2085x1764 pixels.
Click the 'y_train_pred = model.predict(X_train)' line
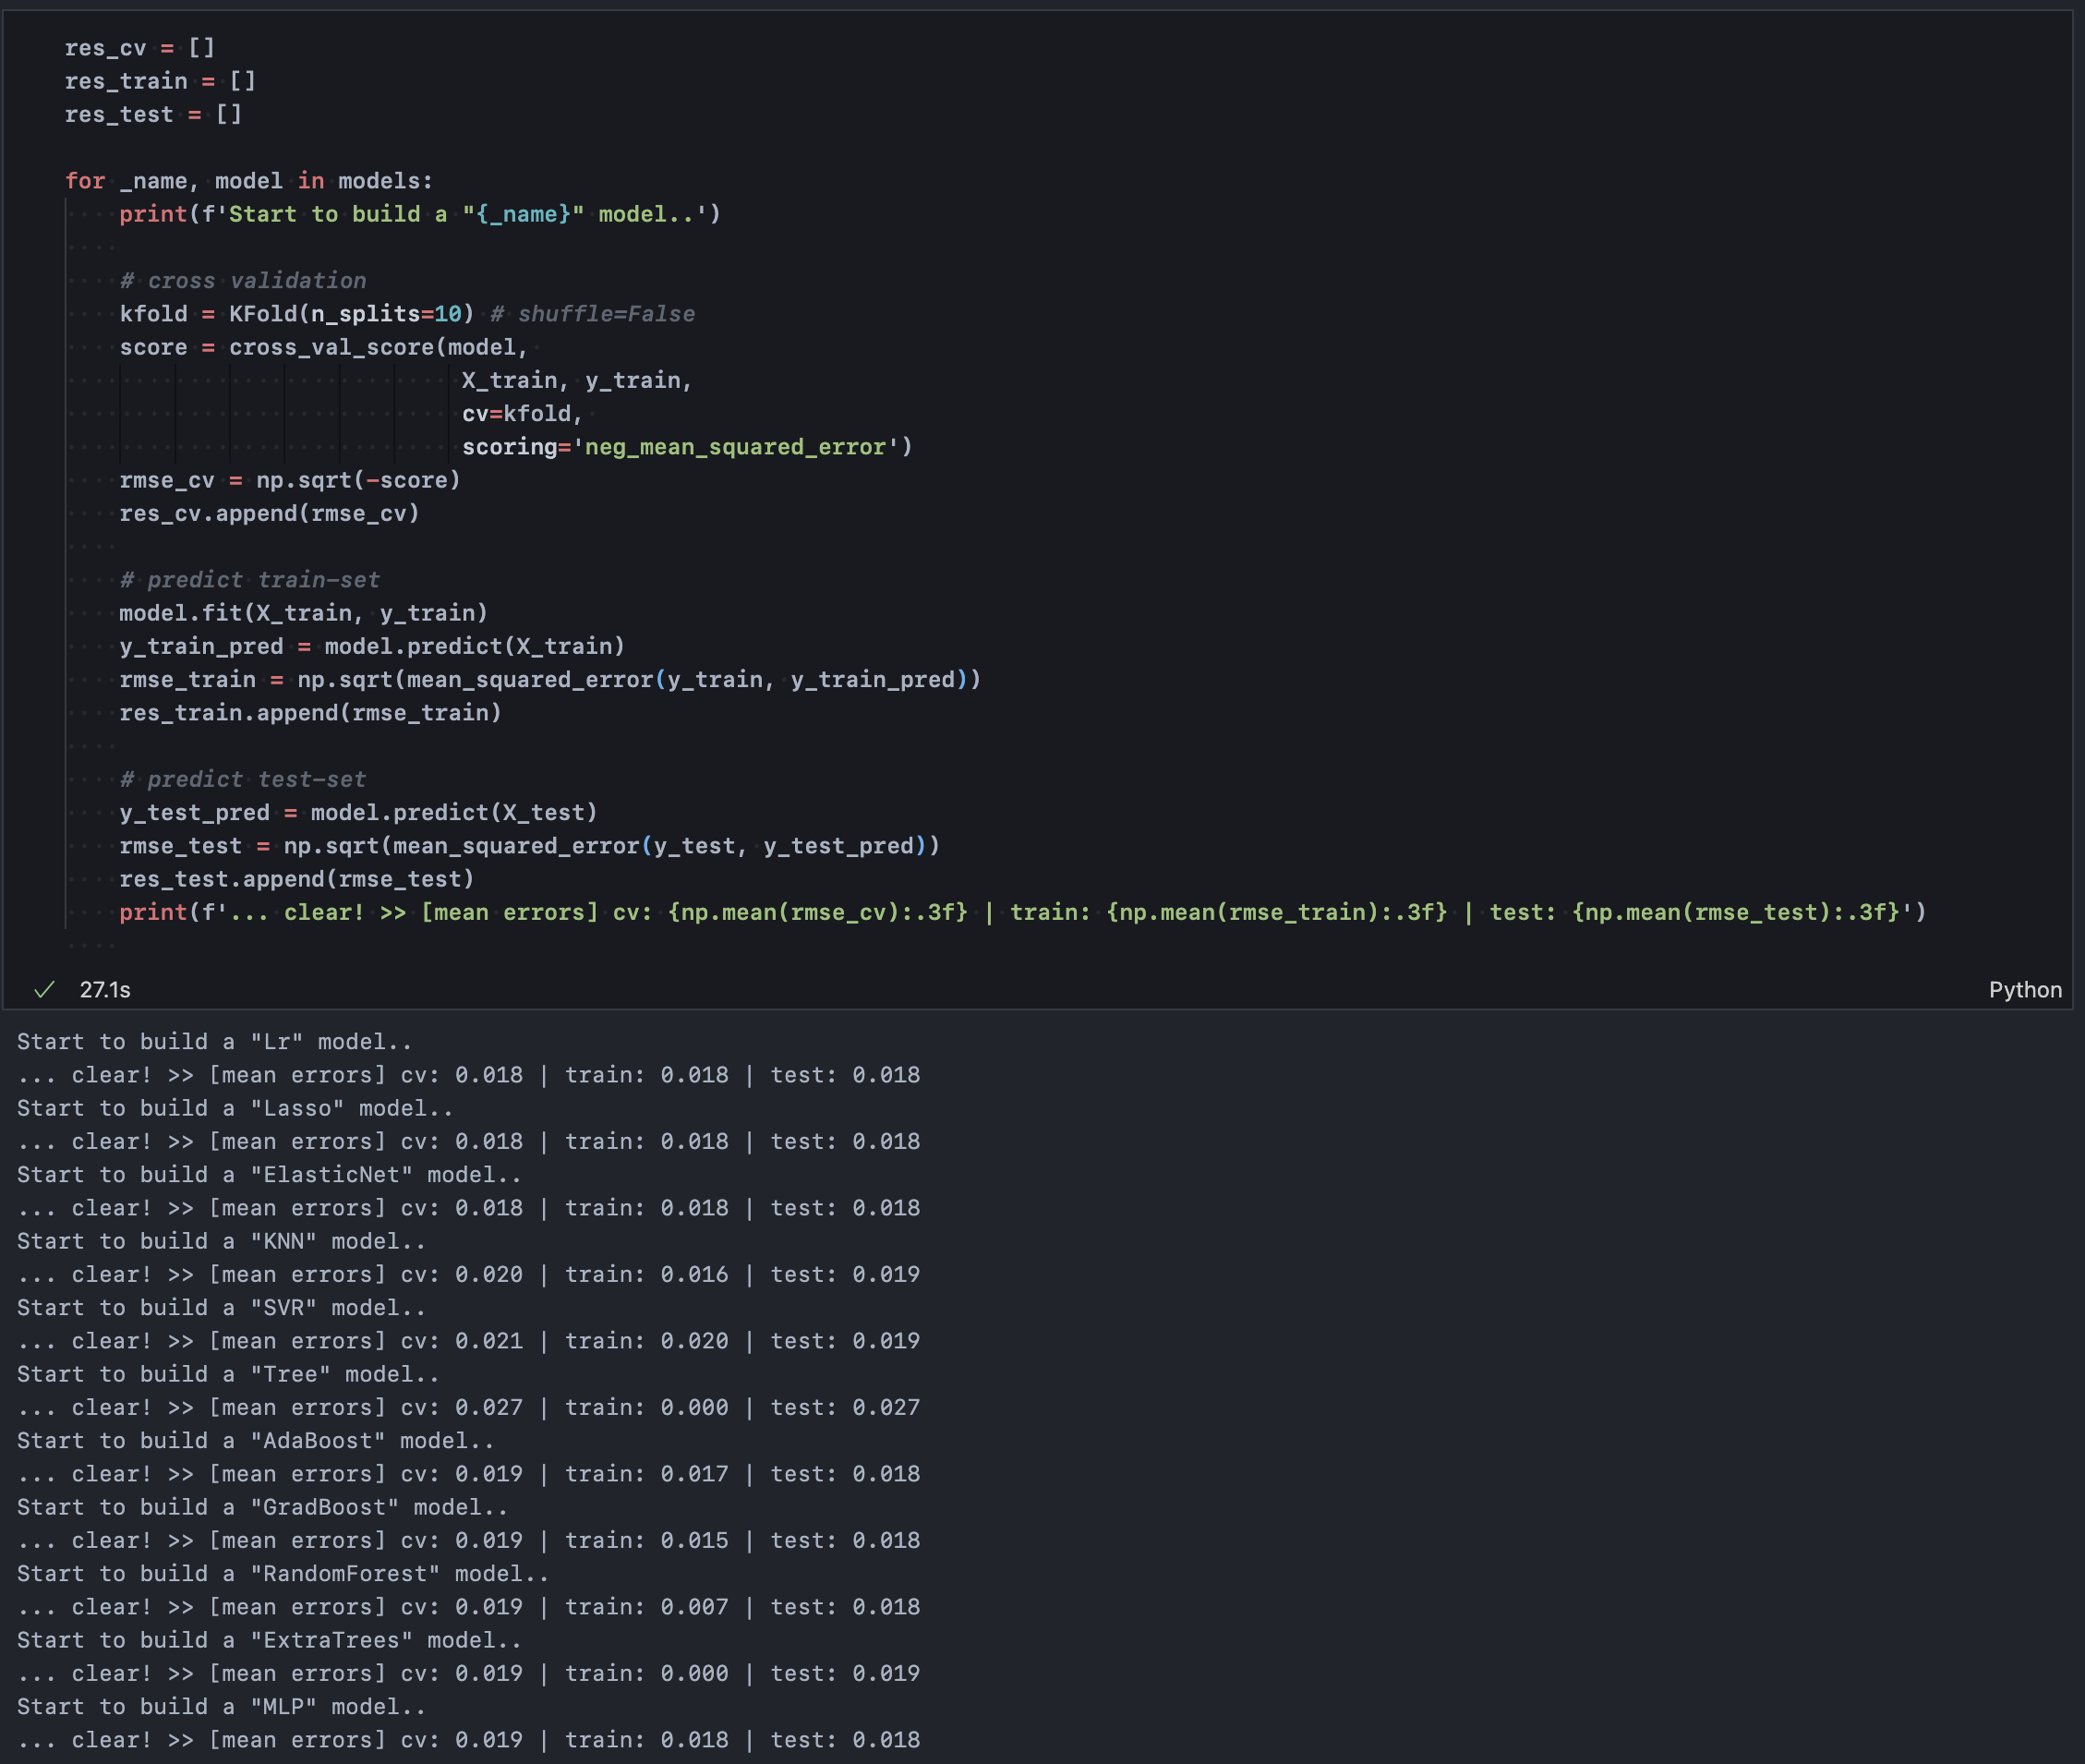[x=372, y=647]
